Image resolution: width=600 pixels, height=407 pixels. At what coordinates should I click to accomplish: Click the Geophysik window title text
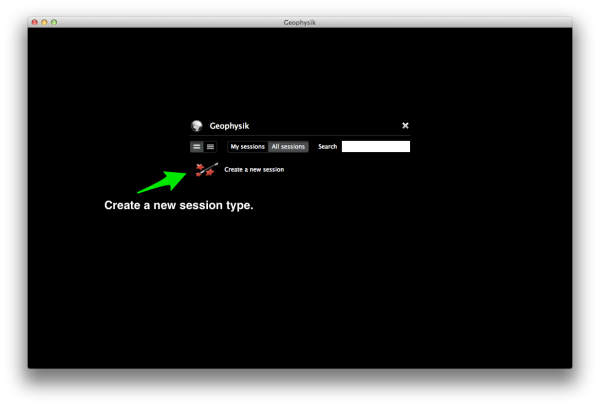(x=300, y=21)
